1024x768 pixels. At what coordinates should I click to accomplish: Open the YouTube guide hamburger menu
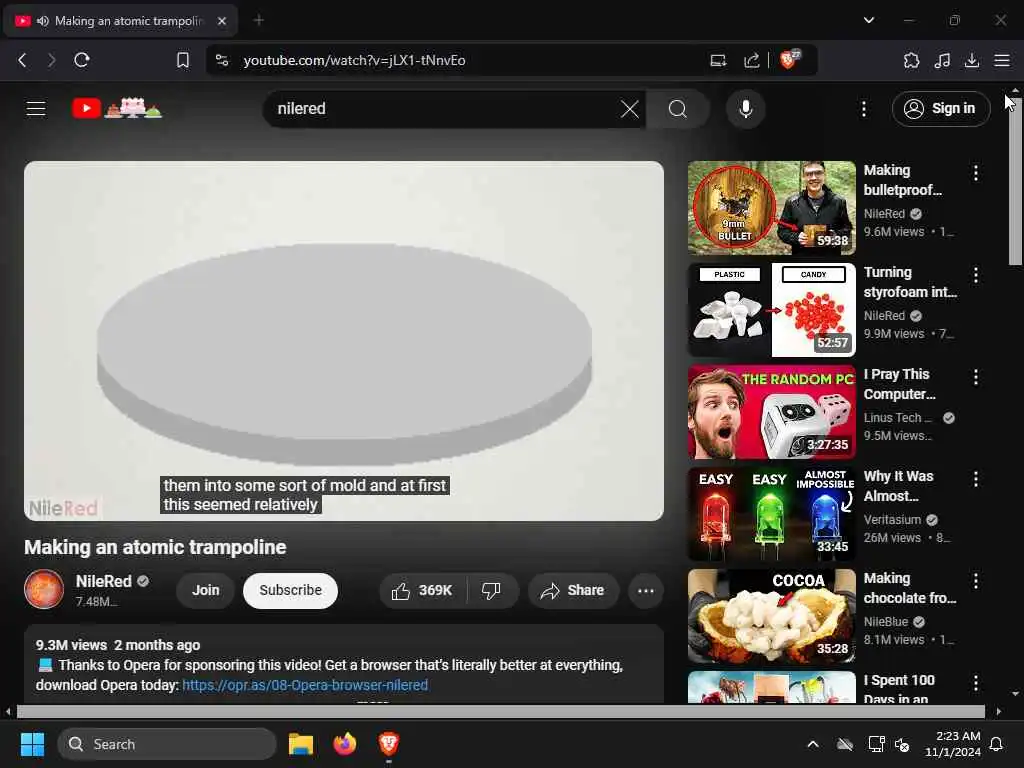36,108
